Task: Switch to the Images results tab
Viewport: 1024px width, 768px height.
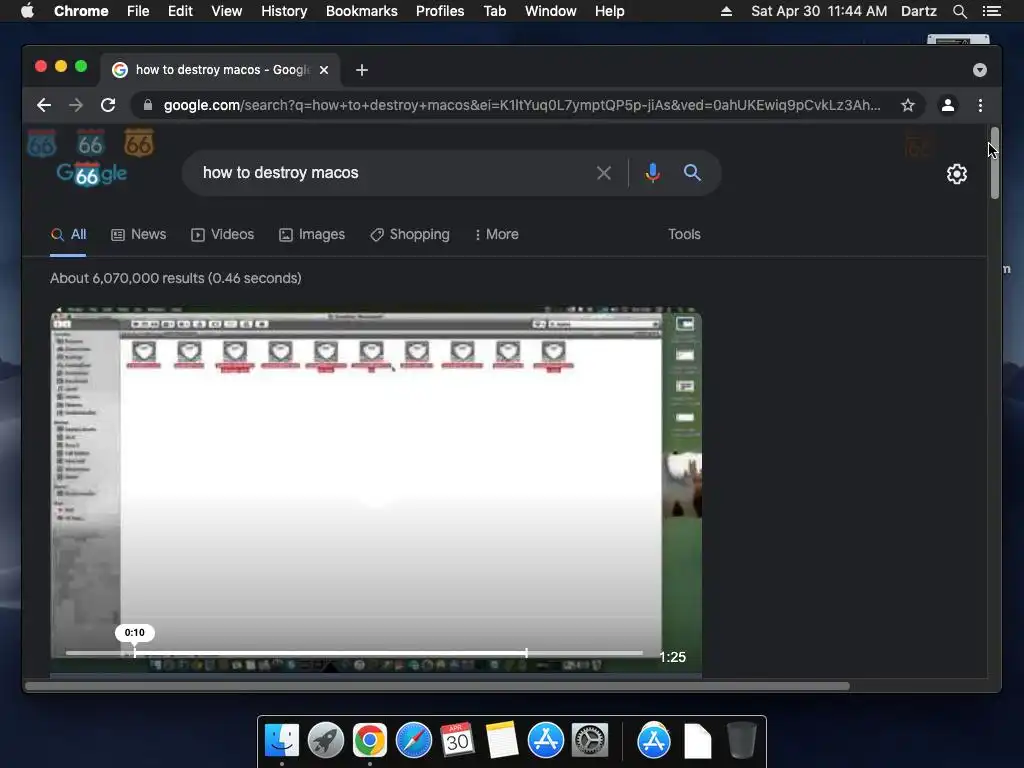Action: (312, 234)
